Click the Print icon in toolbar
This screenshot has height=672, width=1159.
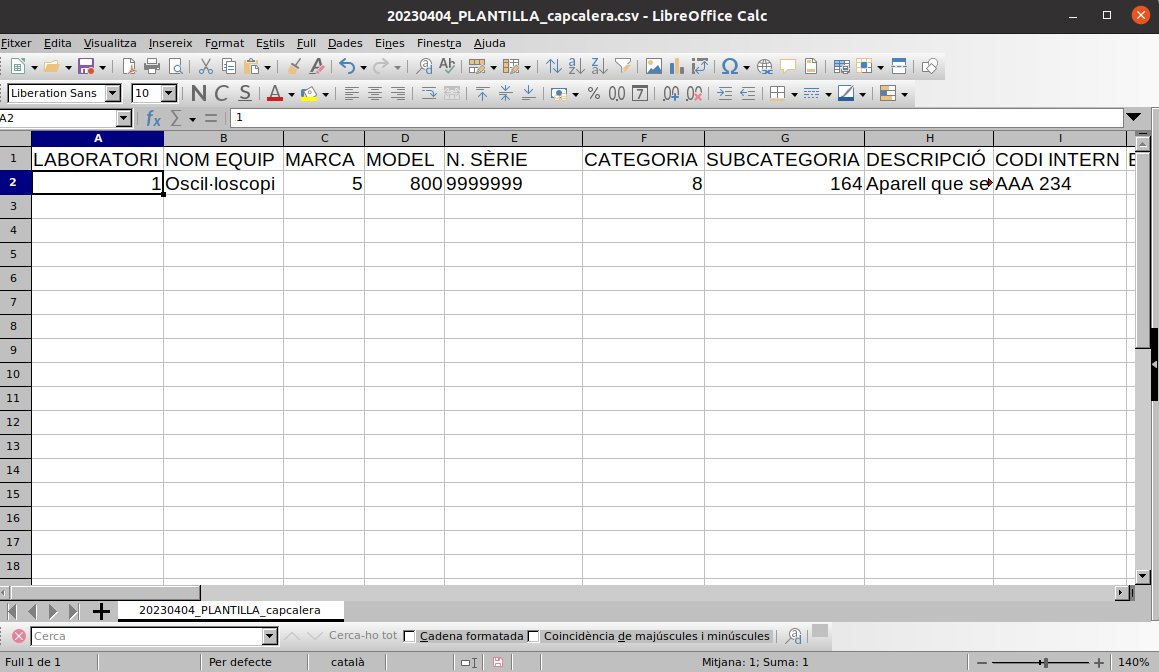(152, 67)
